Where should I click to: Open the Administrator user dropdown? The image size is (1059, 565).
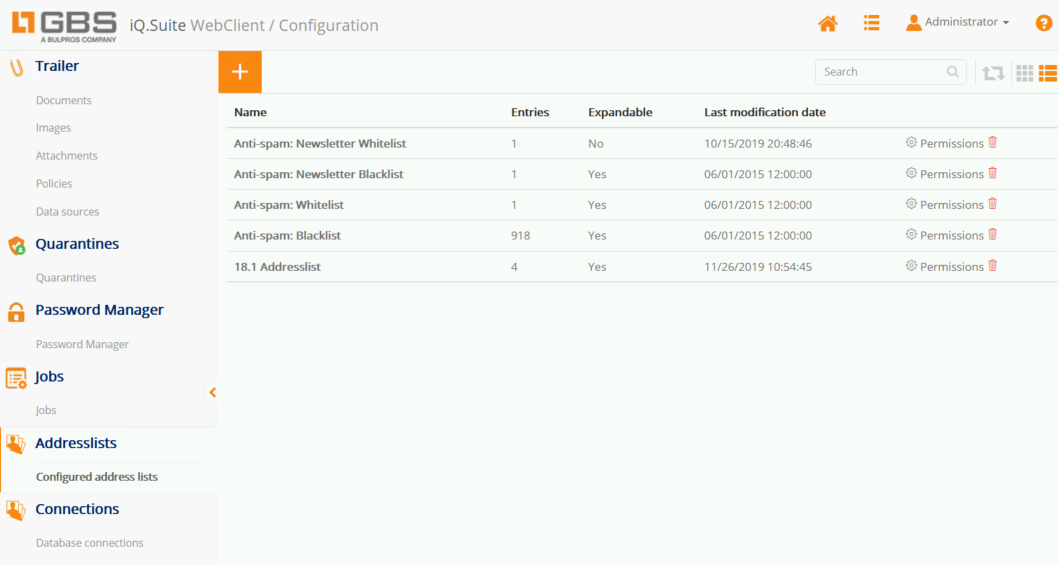tap(957, 22)
